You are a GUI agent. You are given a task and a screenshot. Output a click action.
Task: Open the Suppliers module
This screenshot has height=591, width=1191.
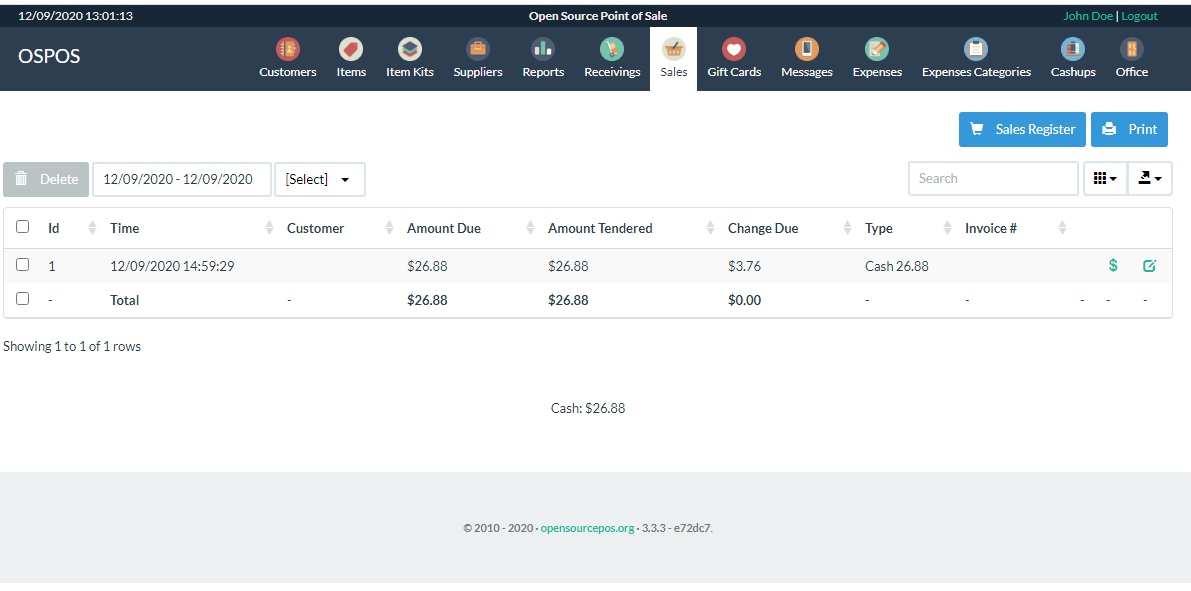[x=477, y=58]
